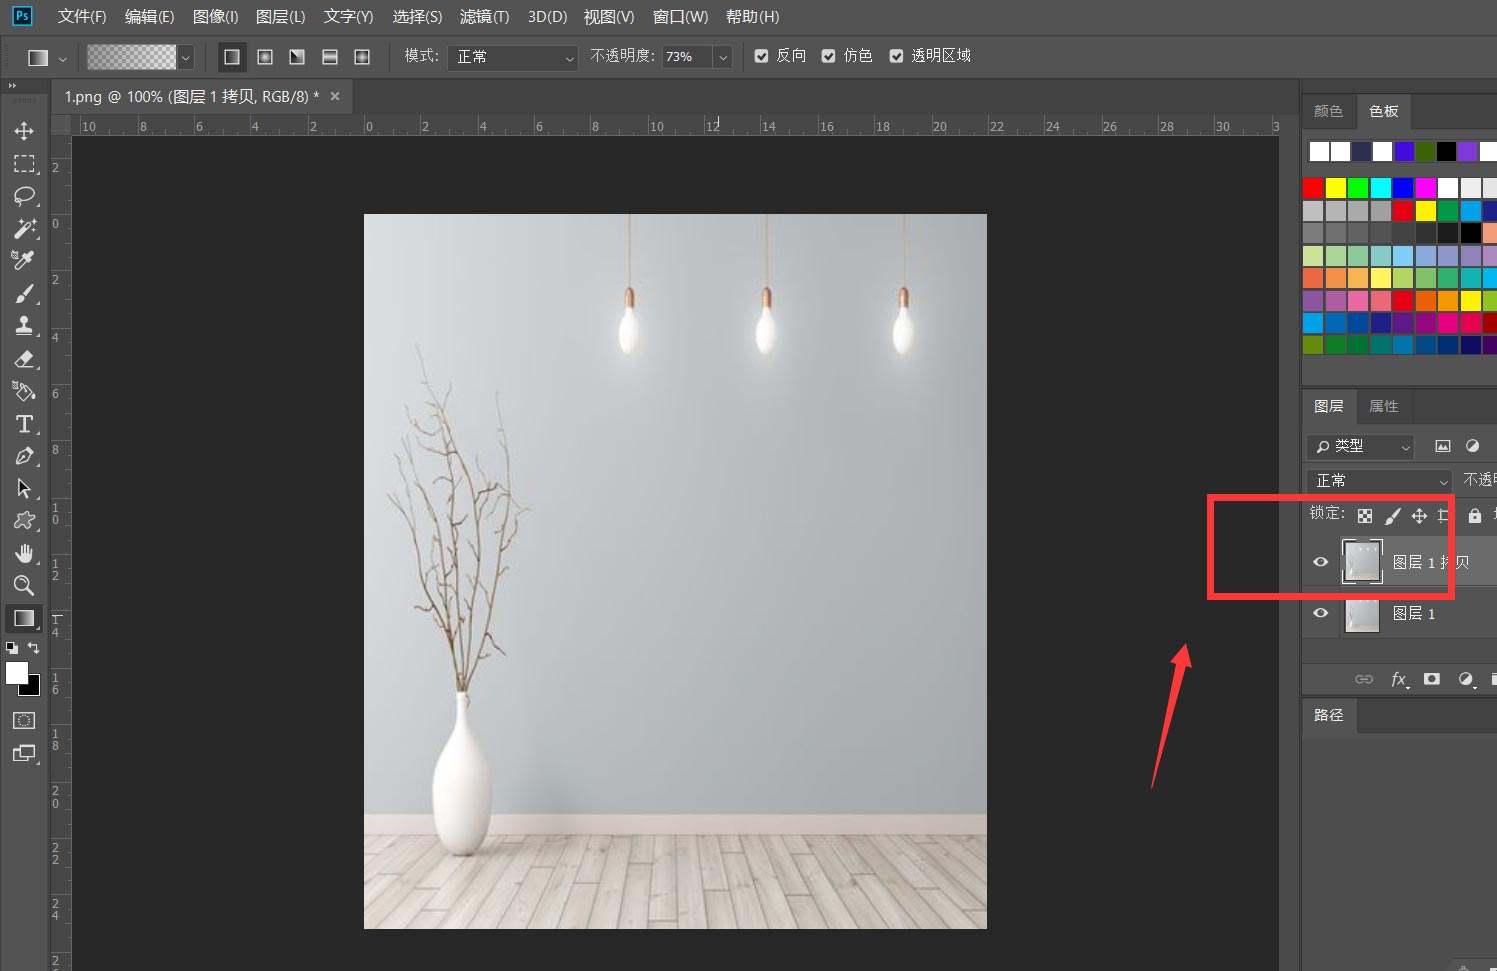Select the Horizontal Type tool
1497x971 pixels.
tap(24, 424)
